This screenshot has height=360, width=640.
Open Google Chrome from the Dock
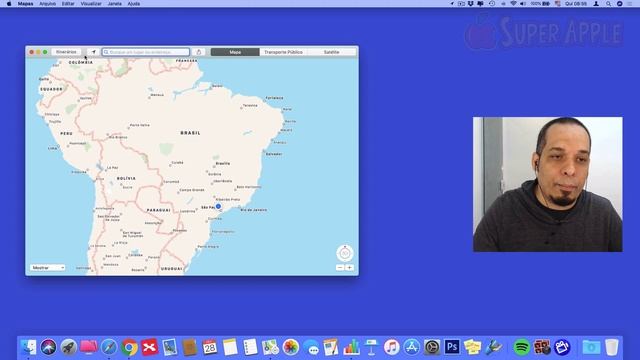coord(129,347)
